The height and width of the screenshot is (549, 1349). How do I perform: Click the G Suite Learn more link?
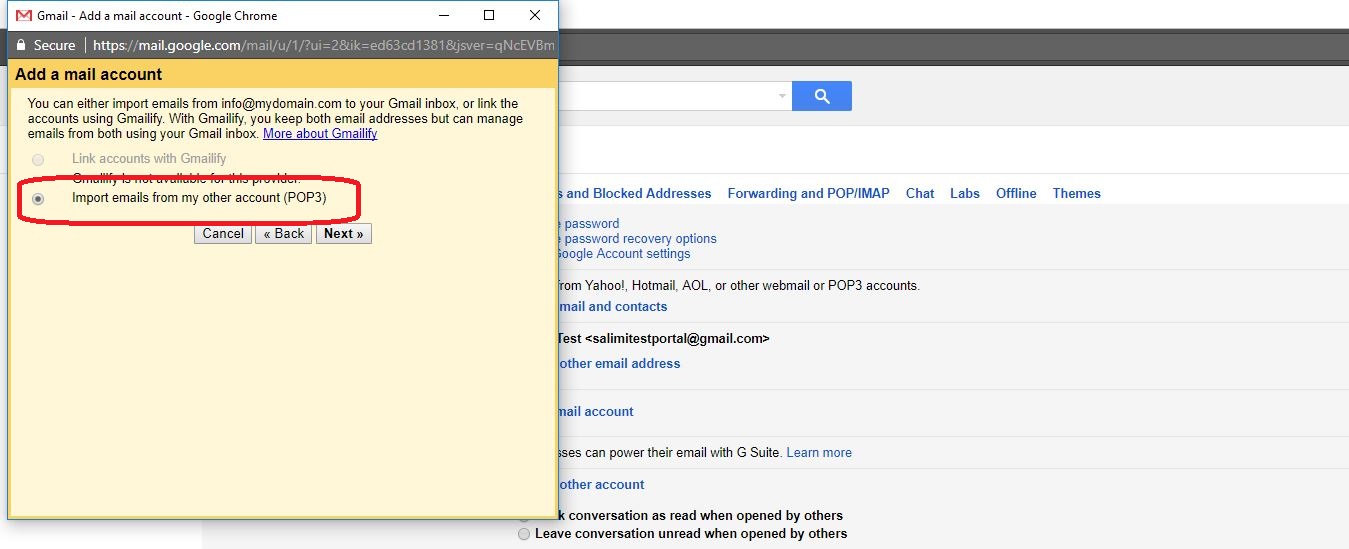click(819, 452)
